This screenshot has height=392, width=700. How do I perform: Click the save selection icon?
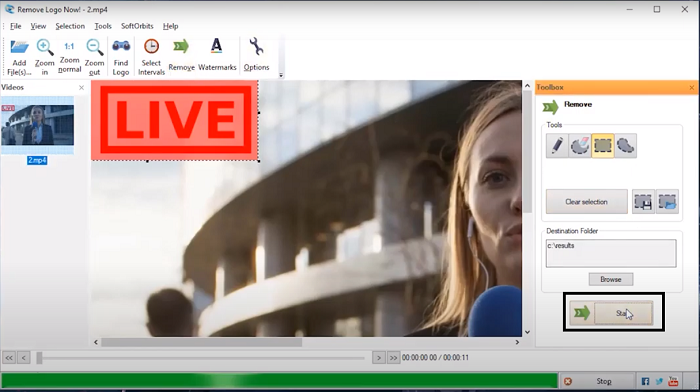click(643, 202)
